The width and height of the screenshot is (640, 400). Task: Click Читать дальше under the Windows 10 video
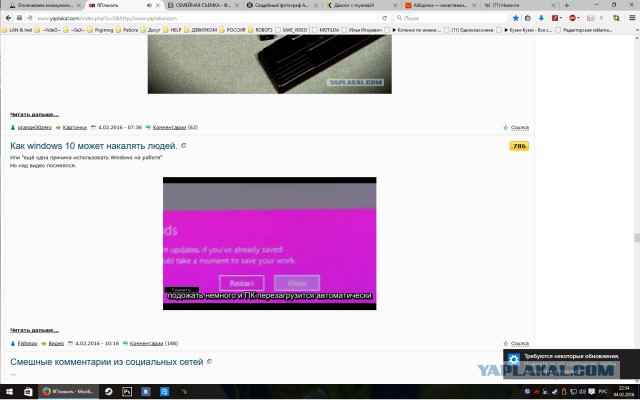point(34,330)
